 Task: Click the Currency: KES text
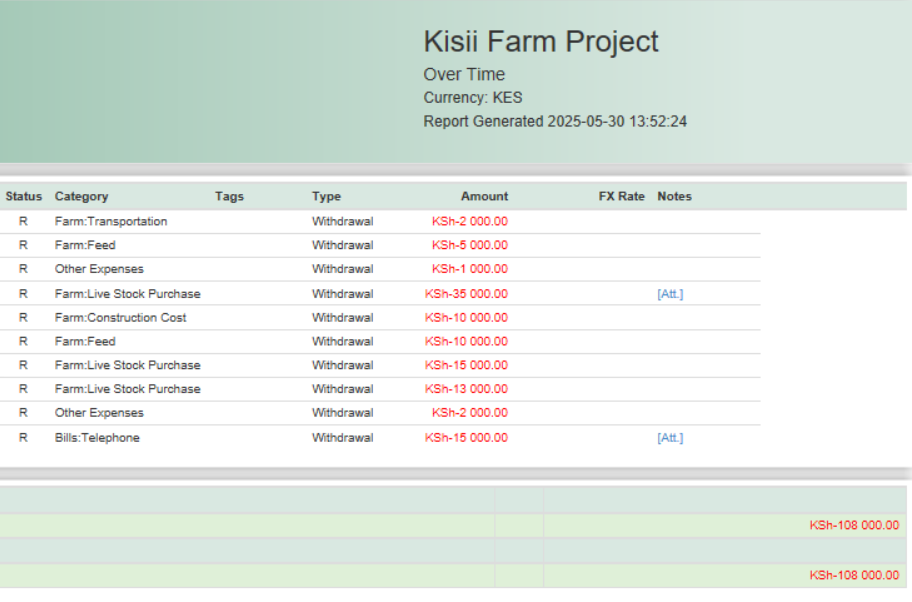coord(473,98)
